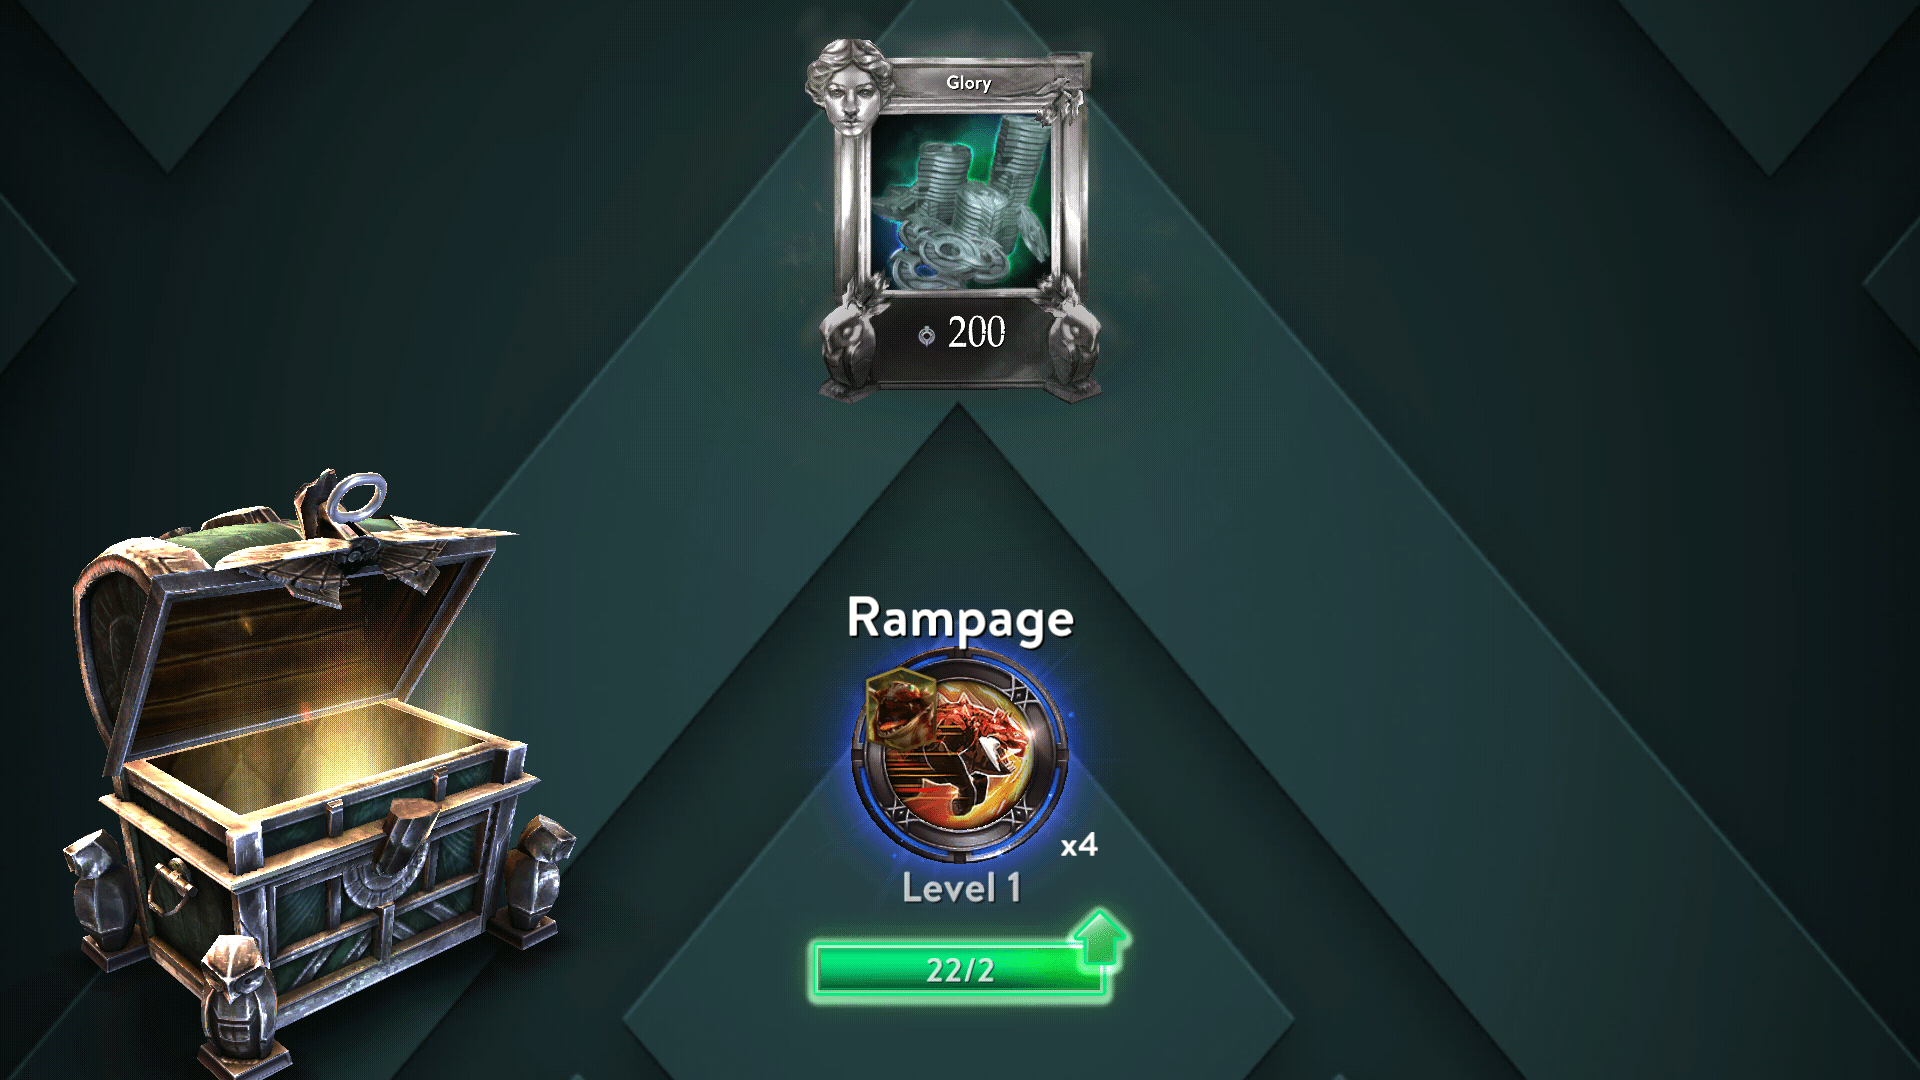The width and height of the screenshot is (1920, 1080).
Task: Click the small glory currency symbol
Action: [x=927, y=335]
